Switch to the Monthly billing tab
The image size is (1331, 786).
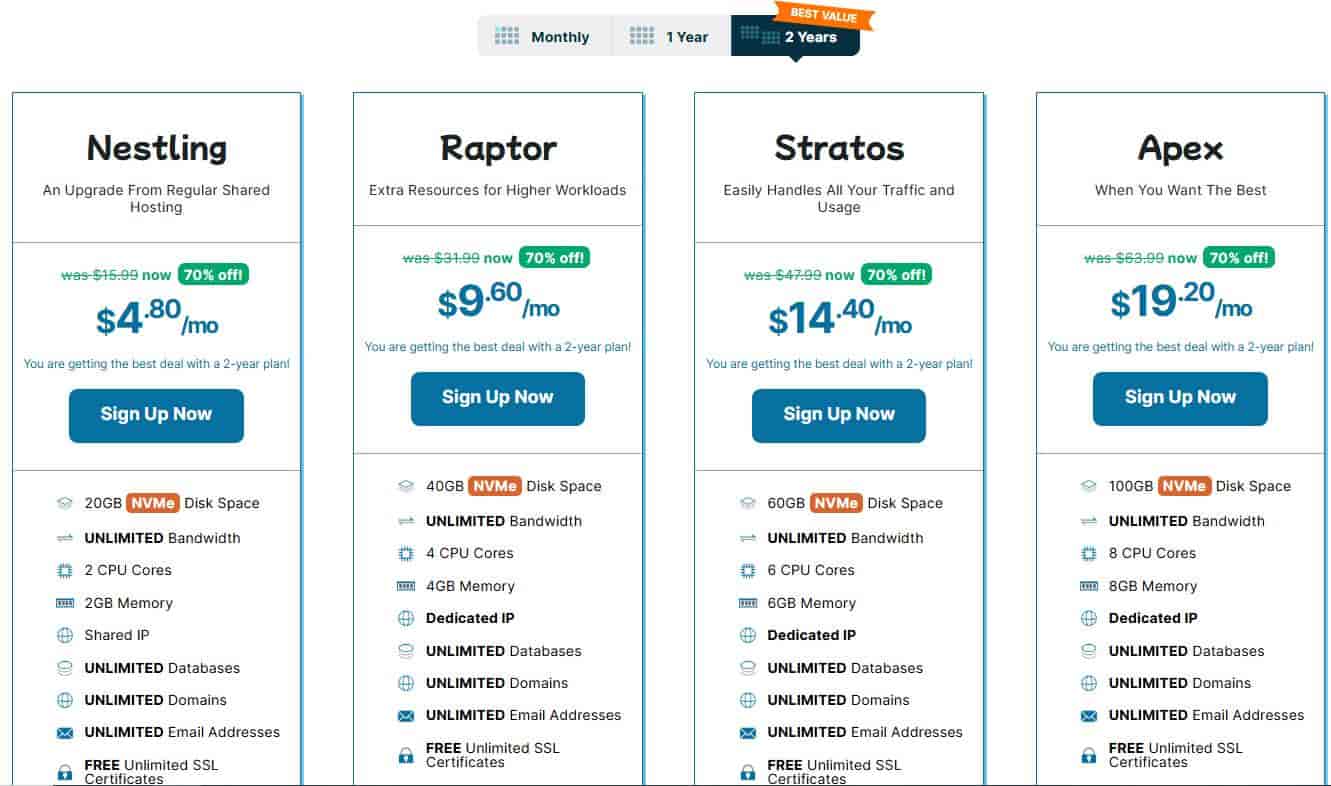click(544, 37)
